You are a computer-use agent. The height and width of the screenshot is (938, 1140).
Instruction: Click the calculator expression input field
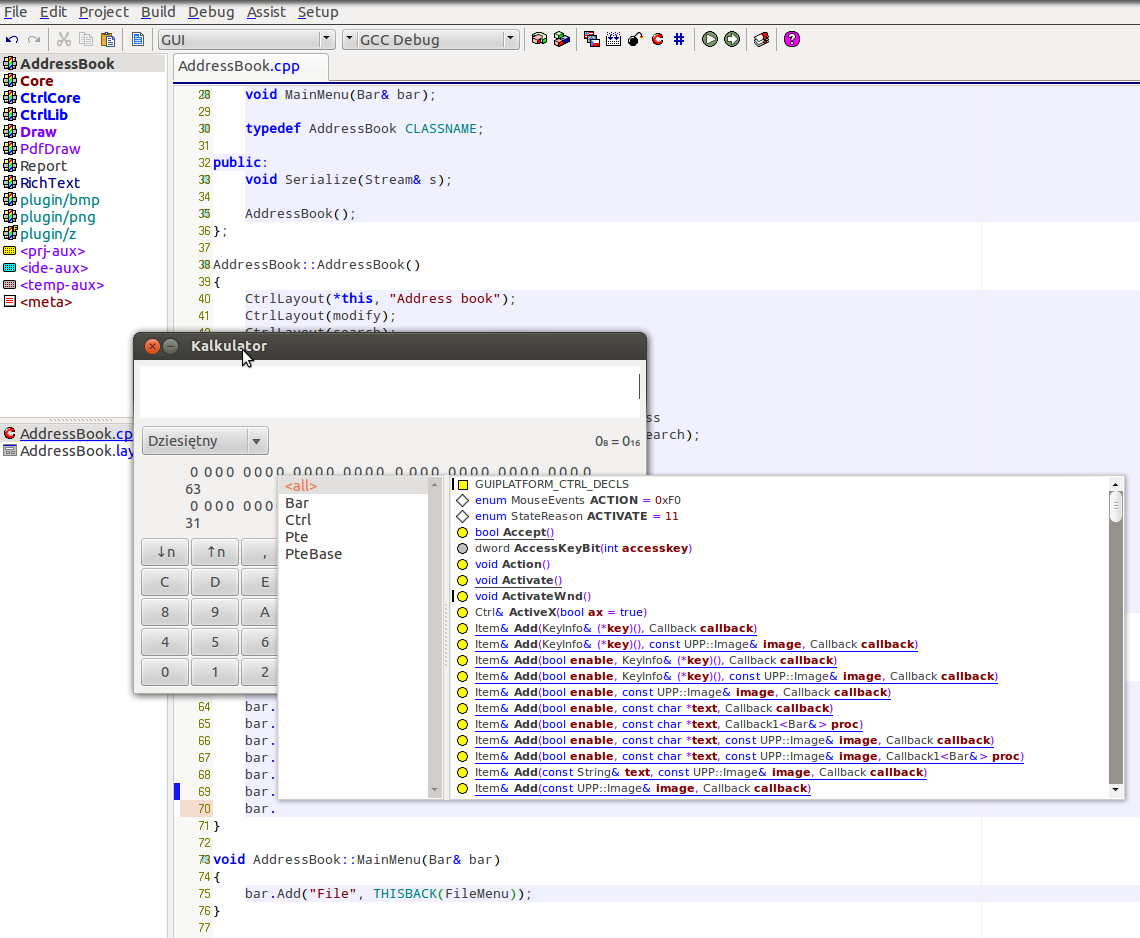point(388,392)
